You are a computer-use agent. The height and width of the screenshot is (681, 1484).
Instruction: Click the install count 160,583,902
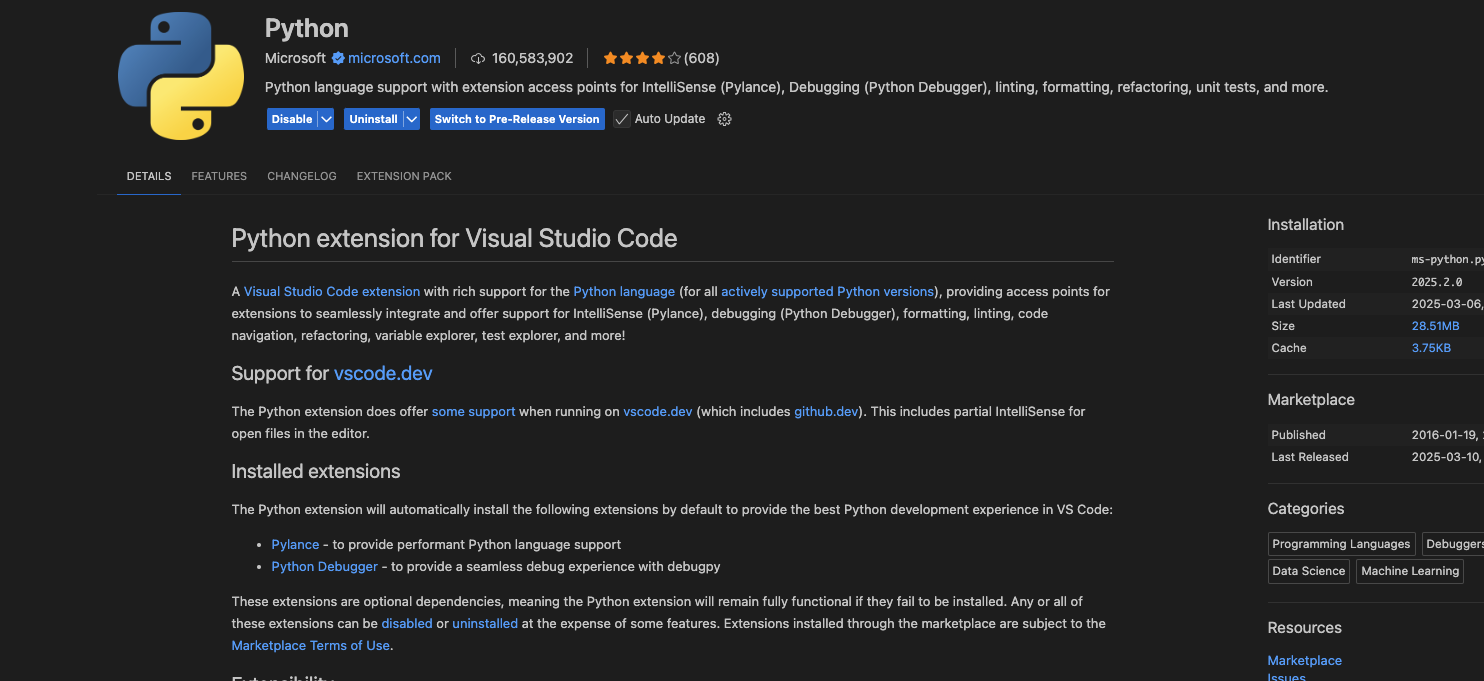point(533,58)
